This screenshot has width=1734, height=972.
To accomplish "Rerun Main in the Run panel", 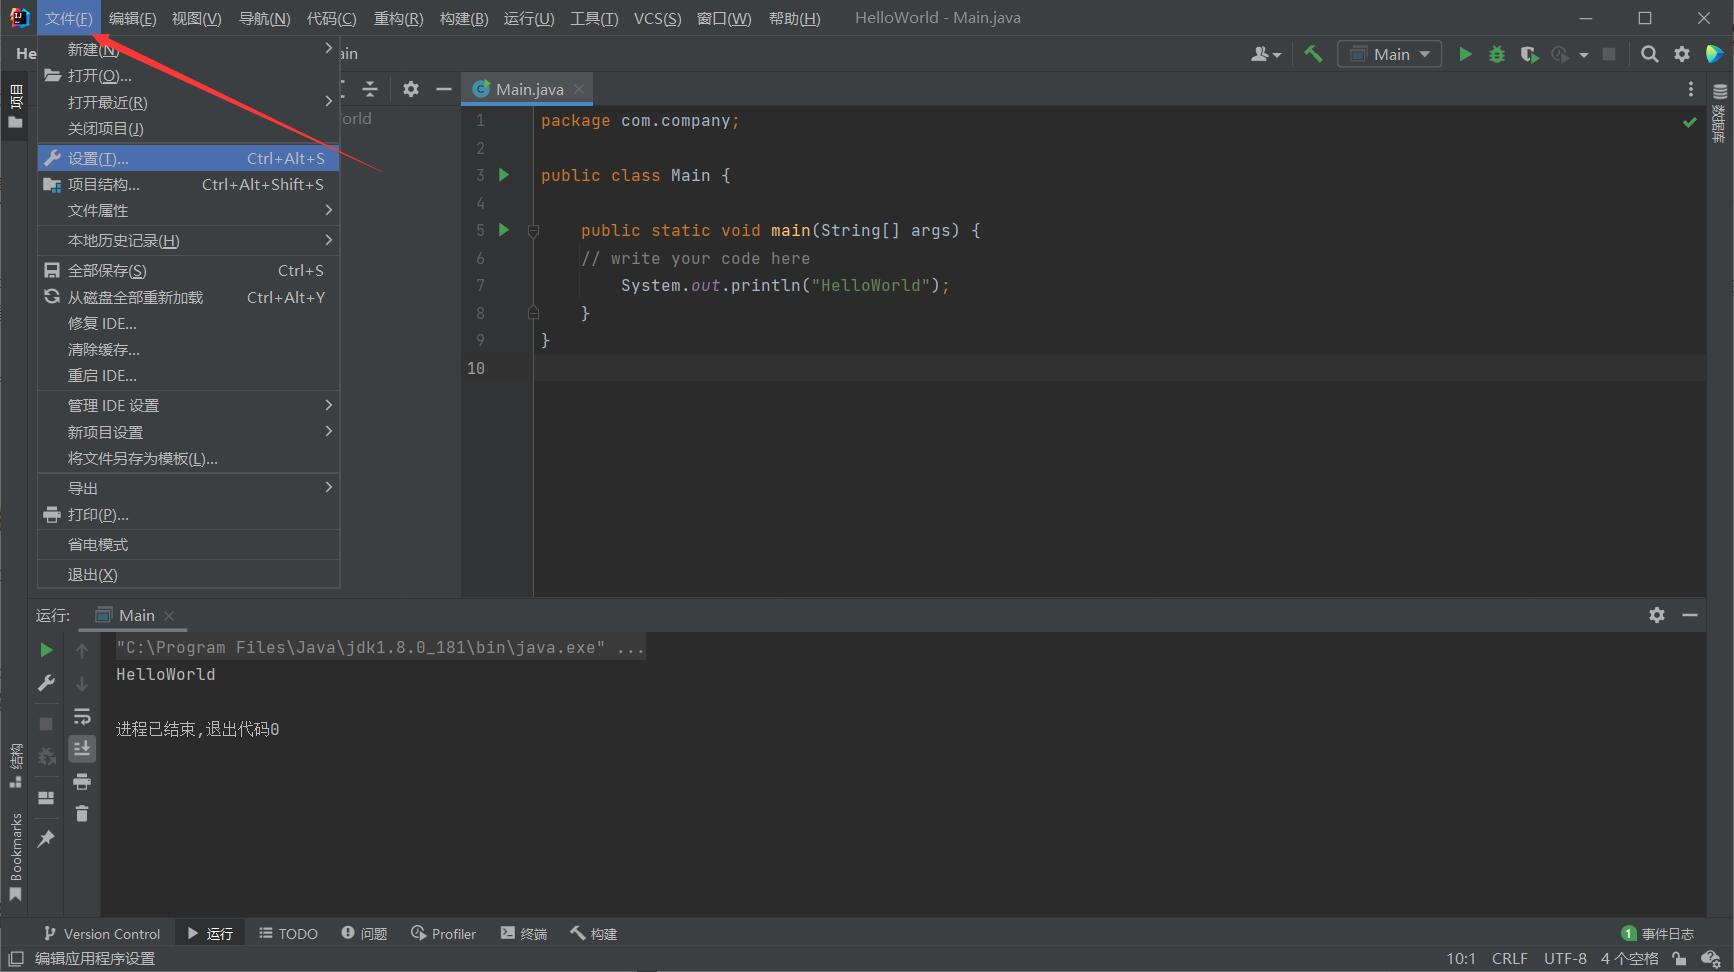I will (x=46, y=650).
